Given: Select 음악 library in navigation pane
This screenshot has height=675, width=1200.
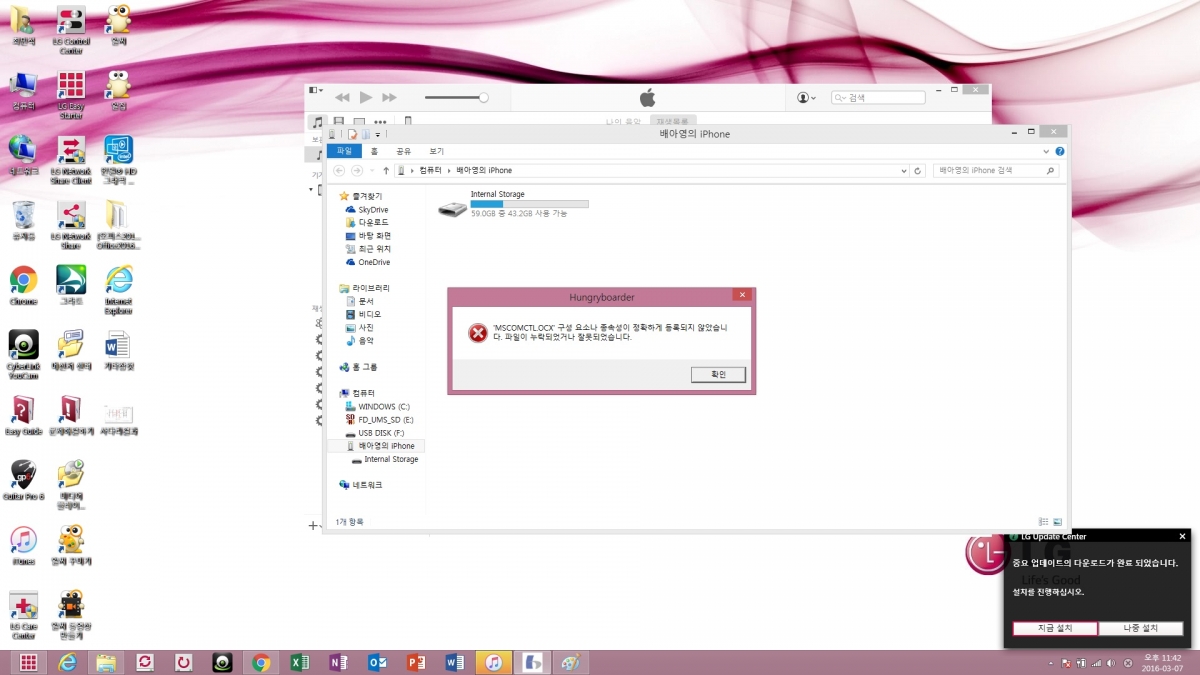Looking at the screenshot, I should [359, 341].
